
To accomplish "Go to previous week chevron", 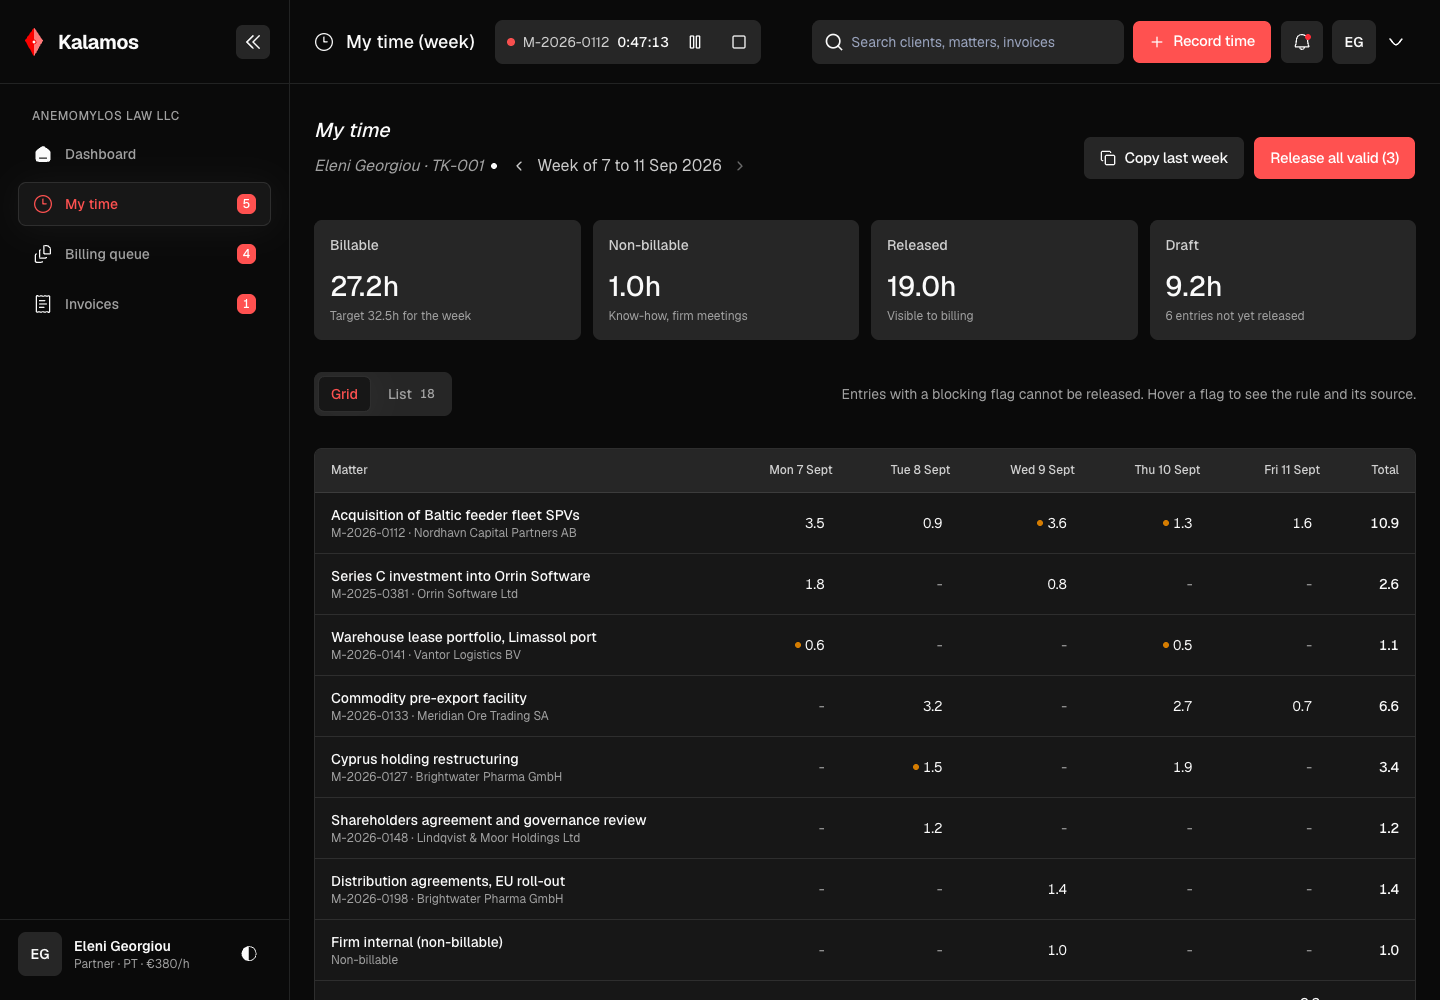I will [519, 166].
